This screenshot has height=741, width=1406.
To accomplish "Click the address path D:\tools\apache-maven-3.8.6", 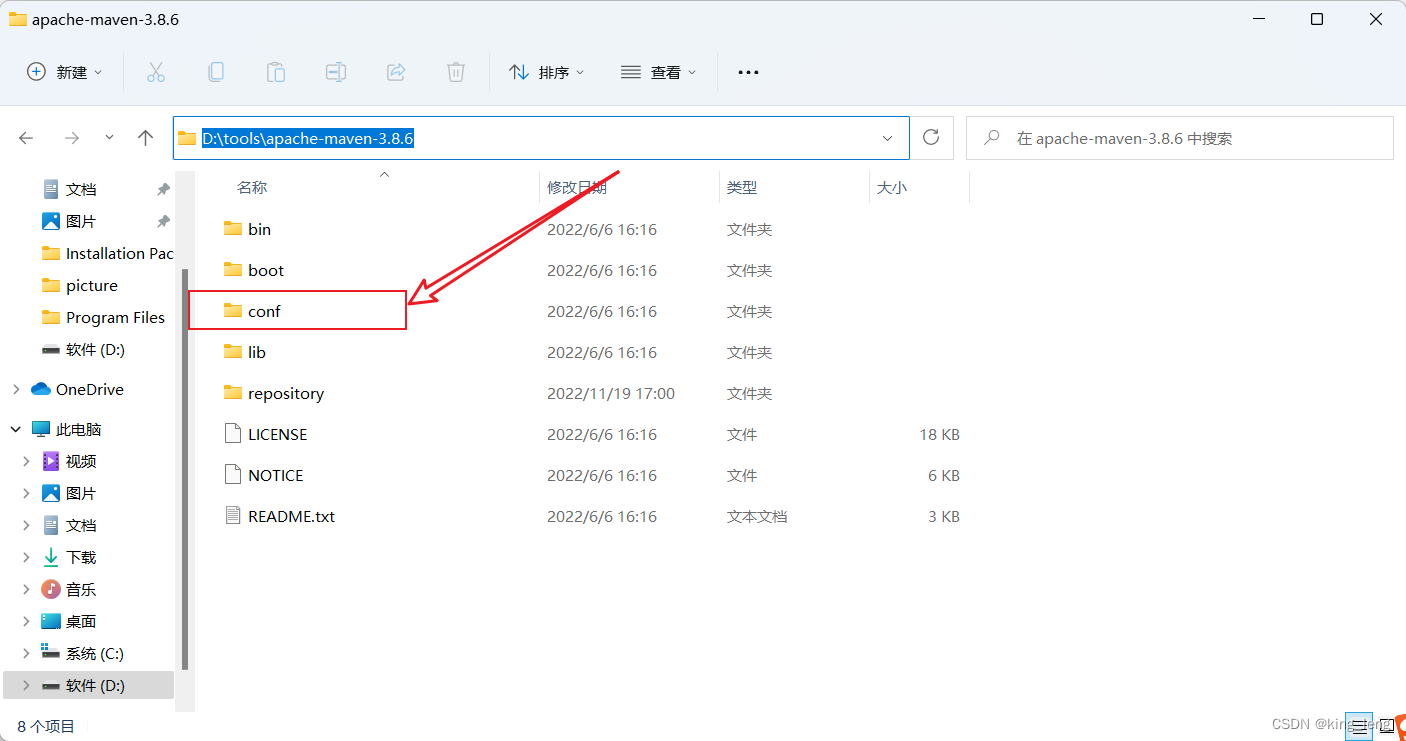I will point(308,138).
